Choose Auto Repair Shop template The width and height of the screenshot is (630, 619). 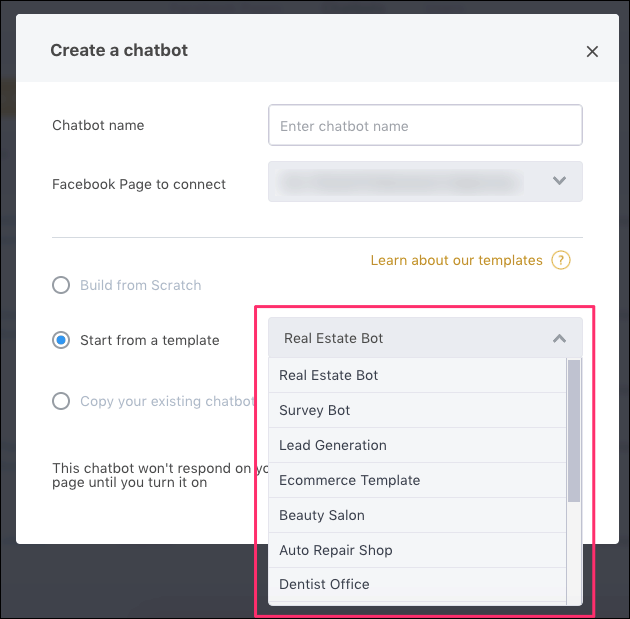tap(417, 550)
